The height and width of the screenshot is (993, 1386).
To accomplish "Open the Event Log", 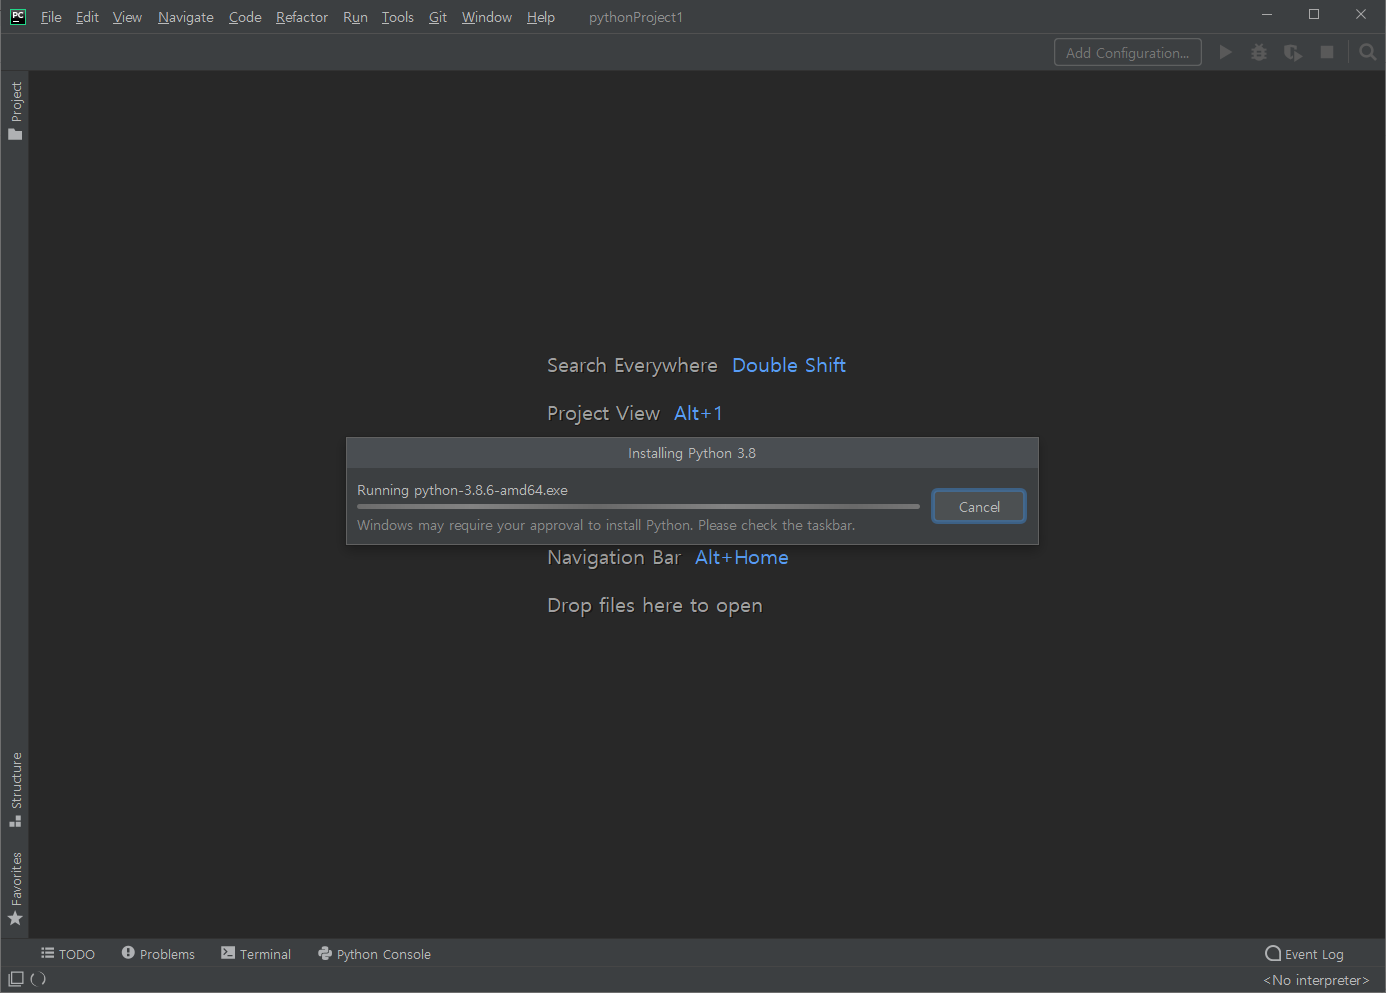I will pos(1304,954).
